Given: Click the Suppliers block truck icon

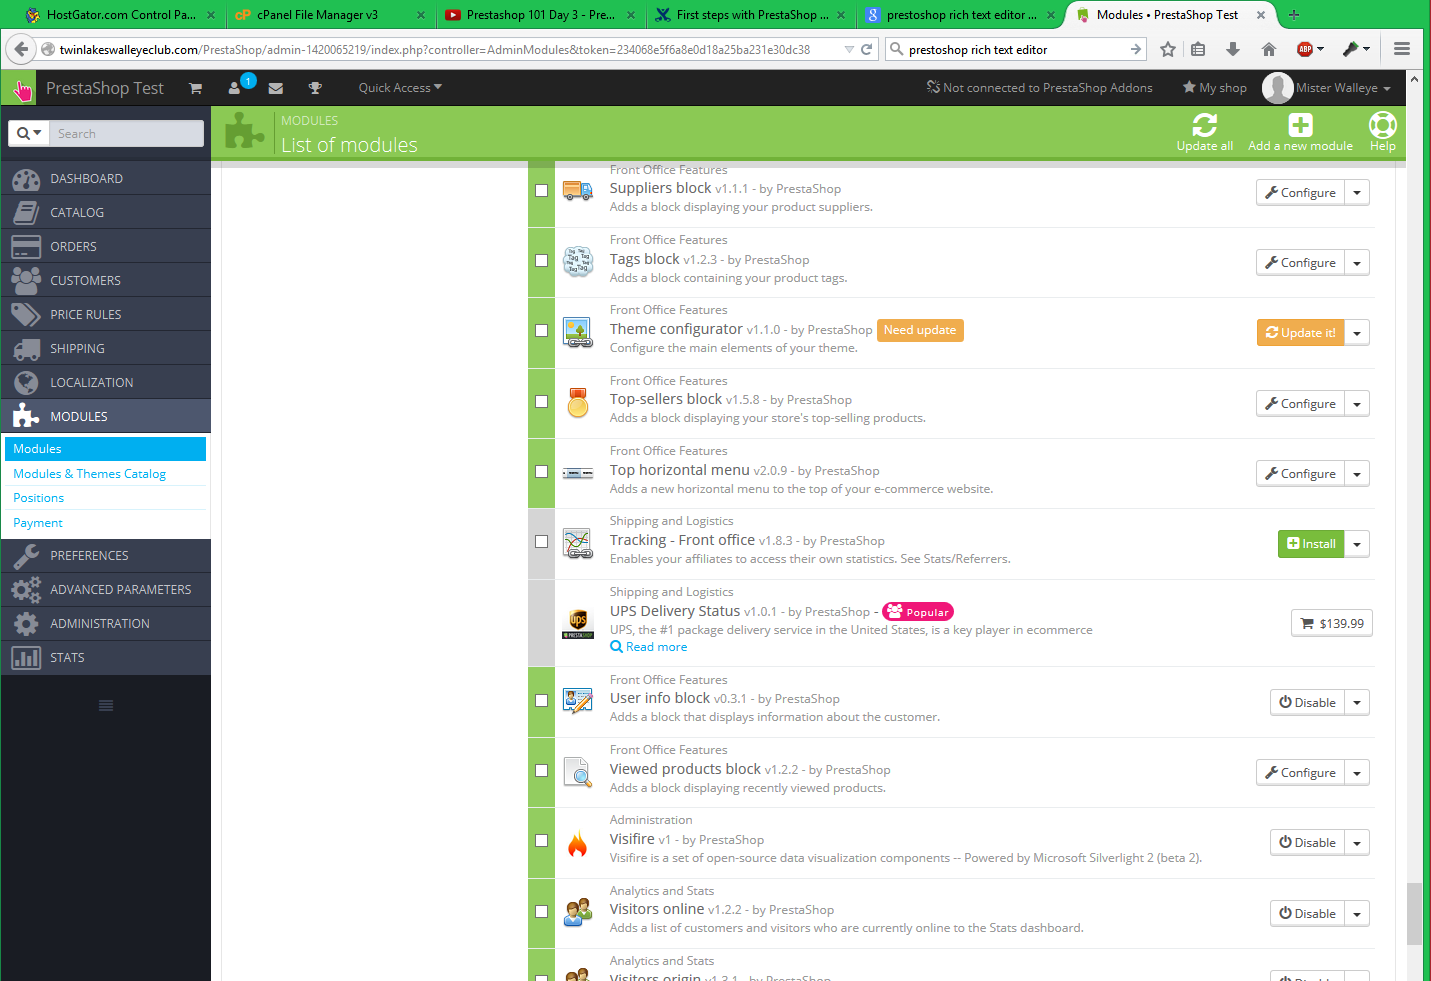Looking at the screenshot, I should (578, 190).
